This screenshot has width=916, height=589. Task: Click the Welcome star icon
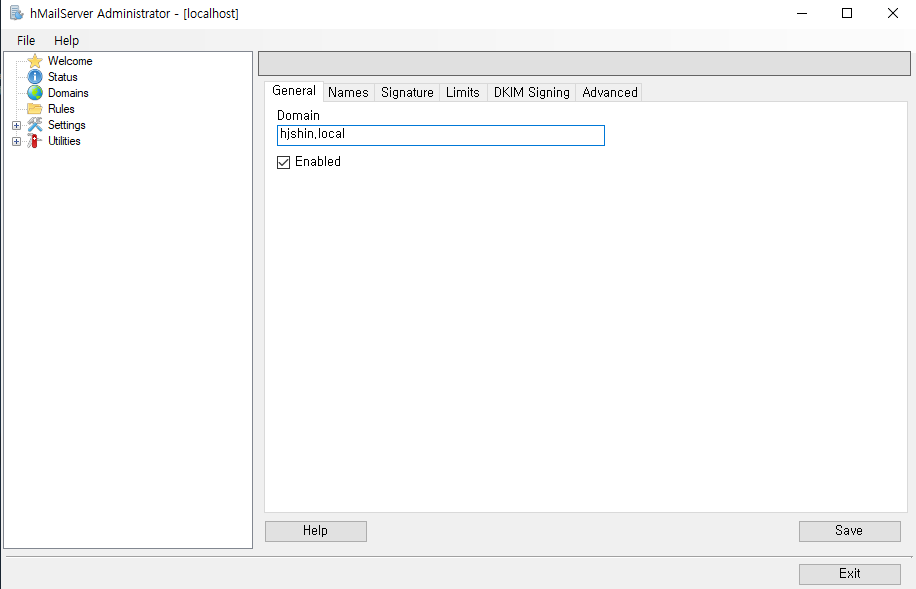[x=35, y=61]
